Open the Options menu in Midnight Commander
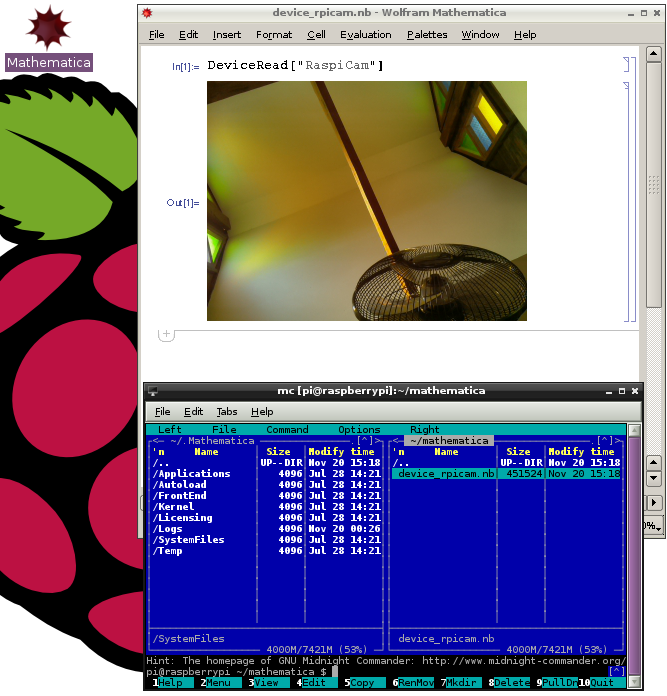This screenshot has height=696, width=667. (359, 430)
